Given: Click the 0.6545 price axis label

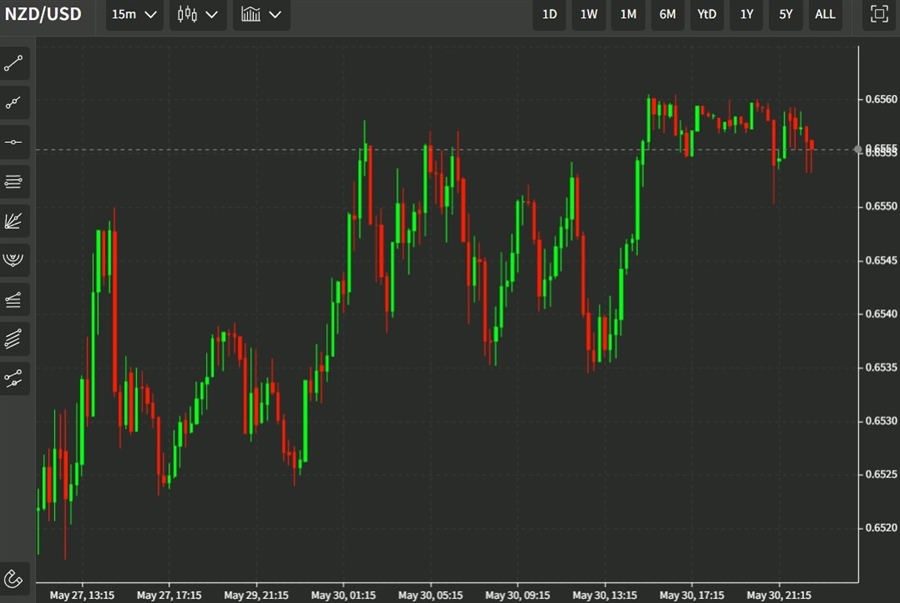Looking at the screenshot, I should click(881, 260).
